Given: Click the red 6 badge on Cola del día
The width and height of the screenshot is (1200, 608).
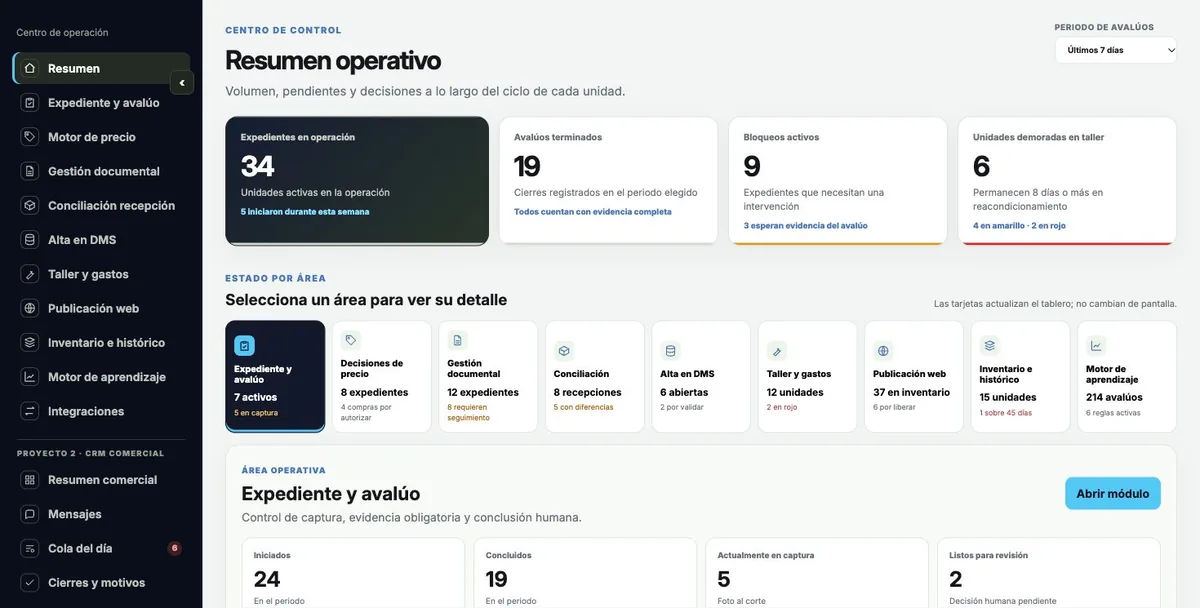Looking at the screenshot, I should tap(174, 548).
